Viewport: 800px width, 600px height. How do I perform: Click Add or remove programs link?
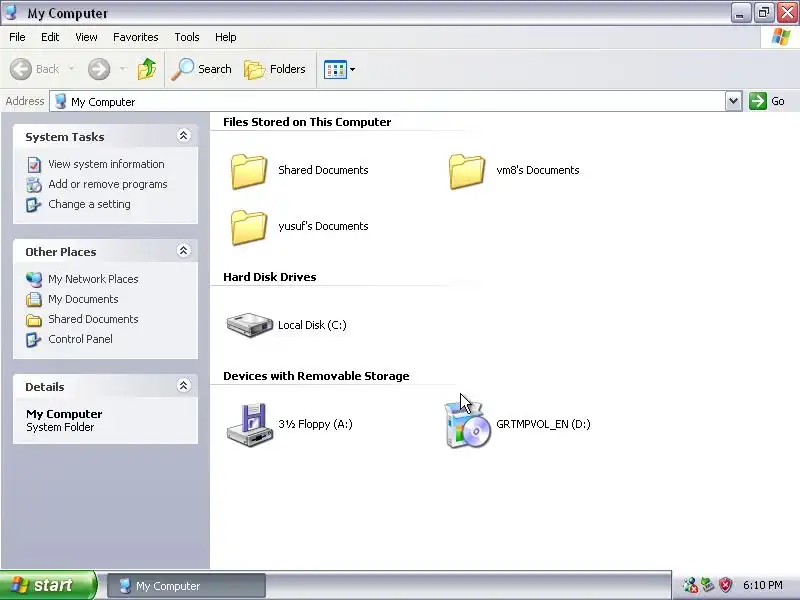[x=108, y=184]
